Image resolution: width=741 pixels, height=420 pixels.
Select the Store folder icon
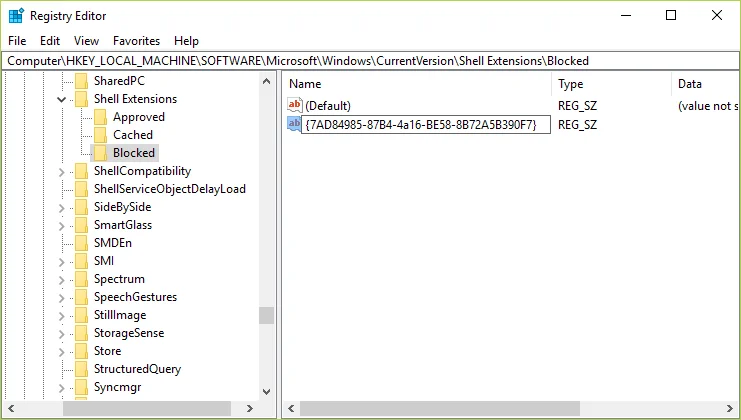81,351
